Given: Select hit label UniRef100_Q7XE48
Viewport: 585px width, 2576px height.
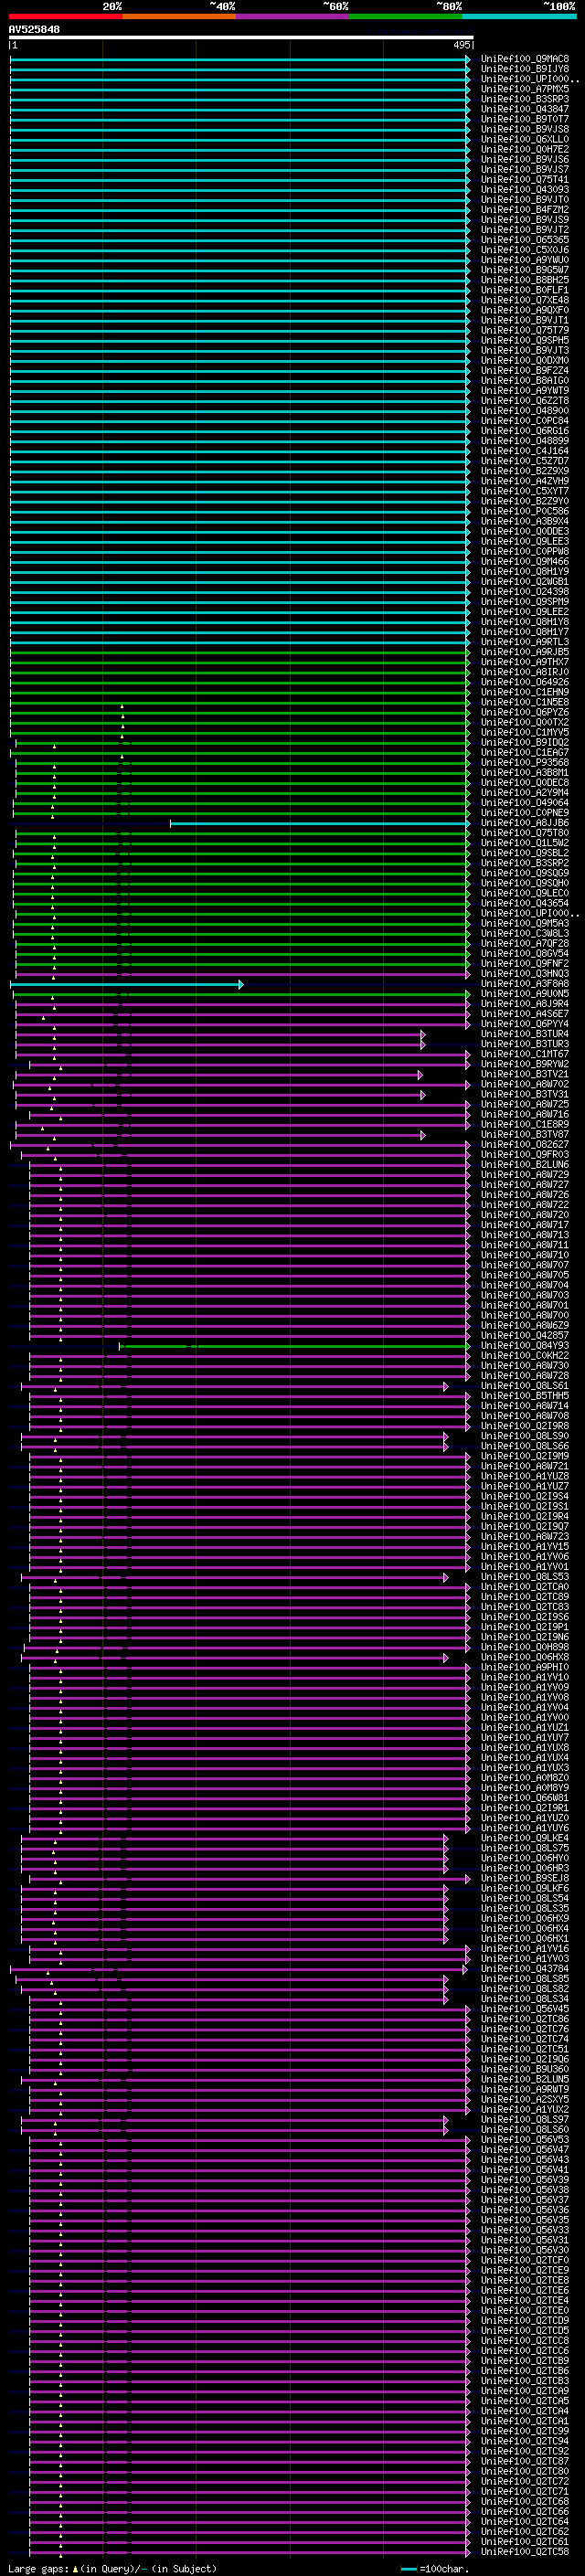Looking at the screenshot, I should tap(525, 300).
